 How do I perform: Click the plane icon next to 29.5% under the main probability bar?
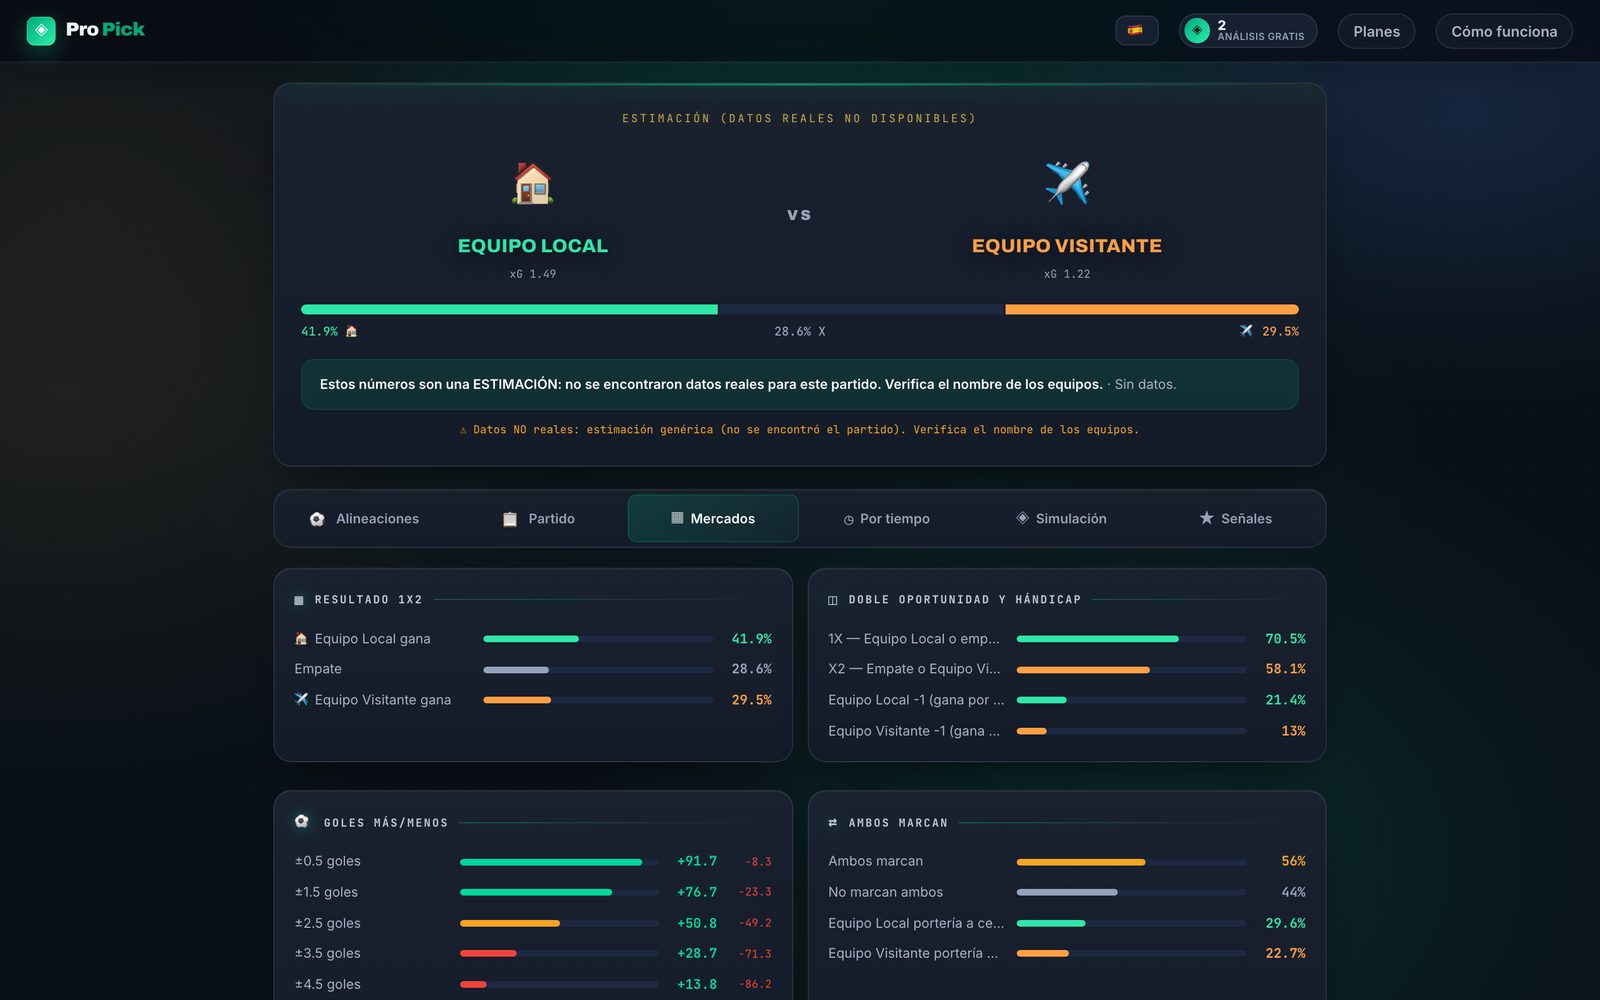tap(1246, 330)
